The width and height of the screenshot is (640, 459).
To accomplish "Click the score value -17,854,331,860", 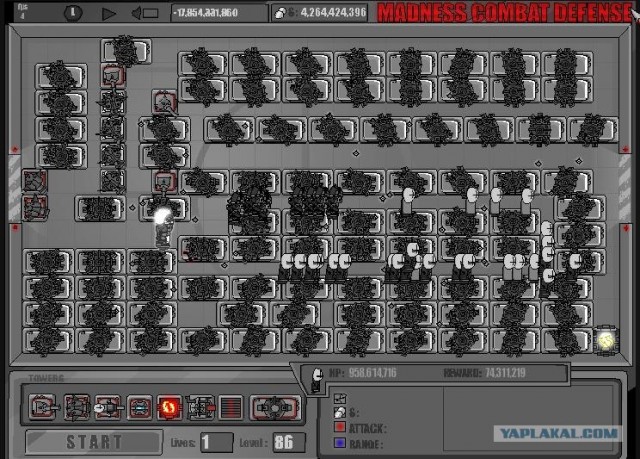I will pos(205,13).
